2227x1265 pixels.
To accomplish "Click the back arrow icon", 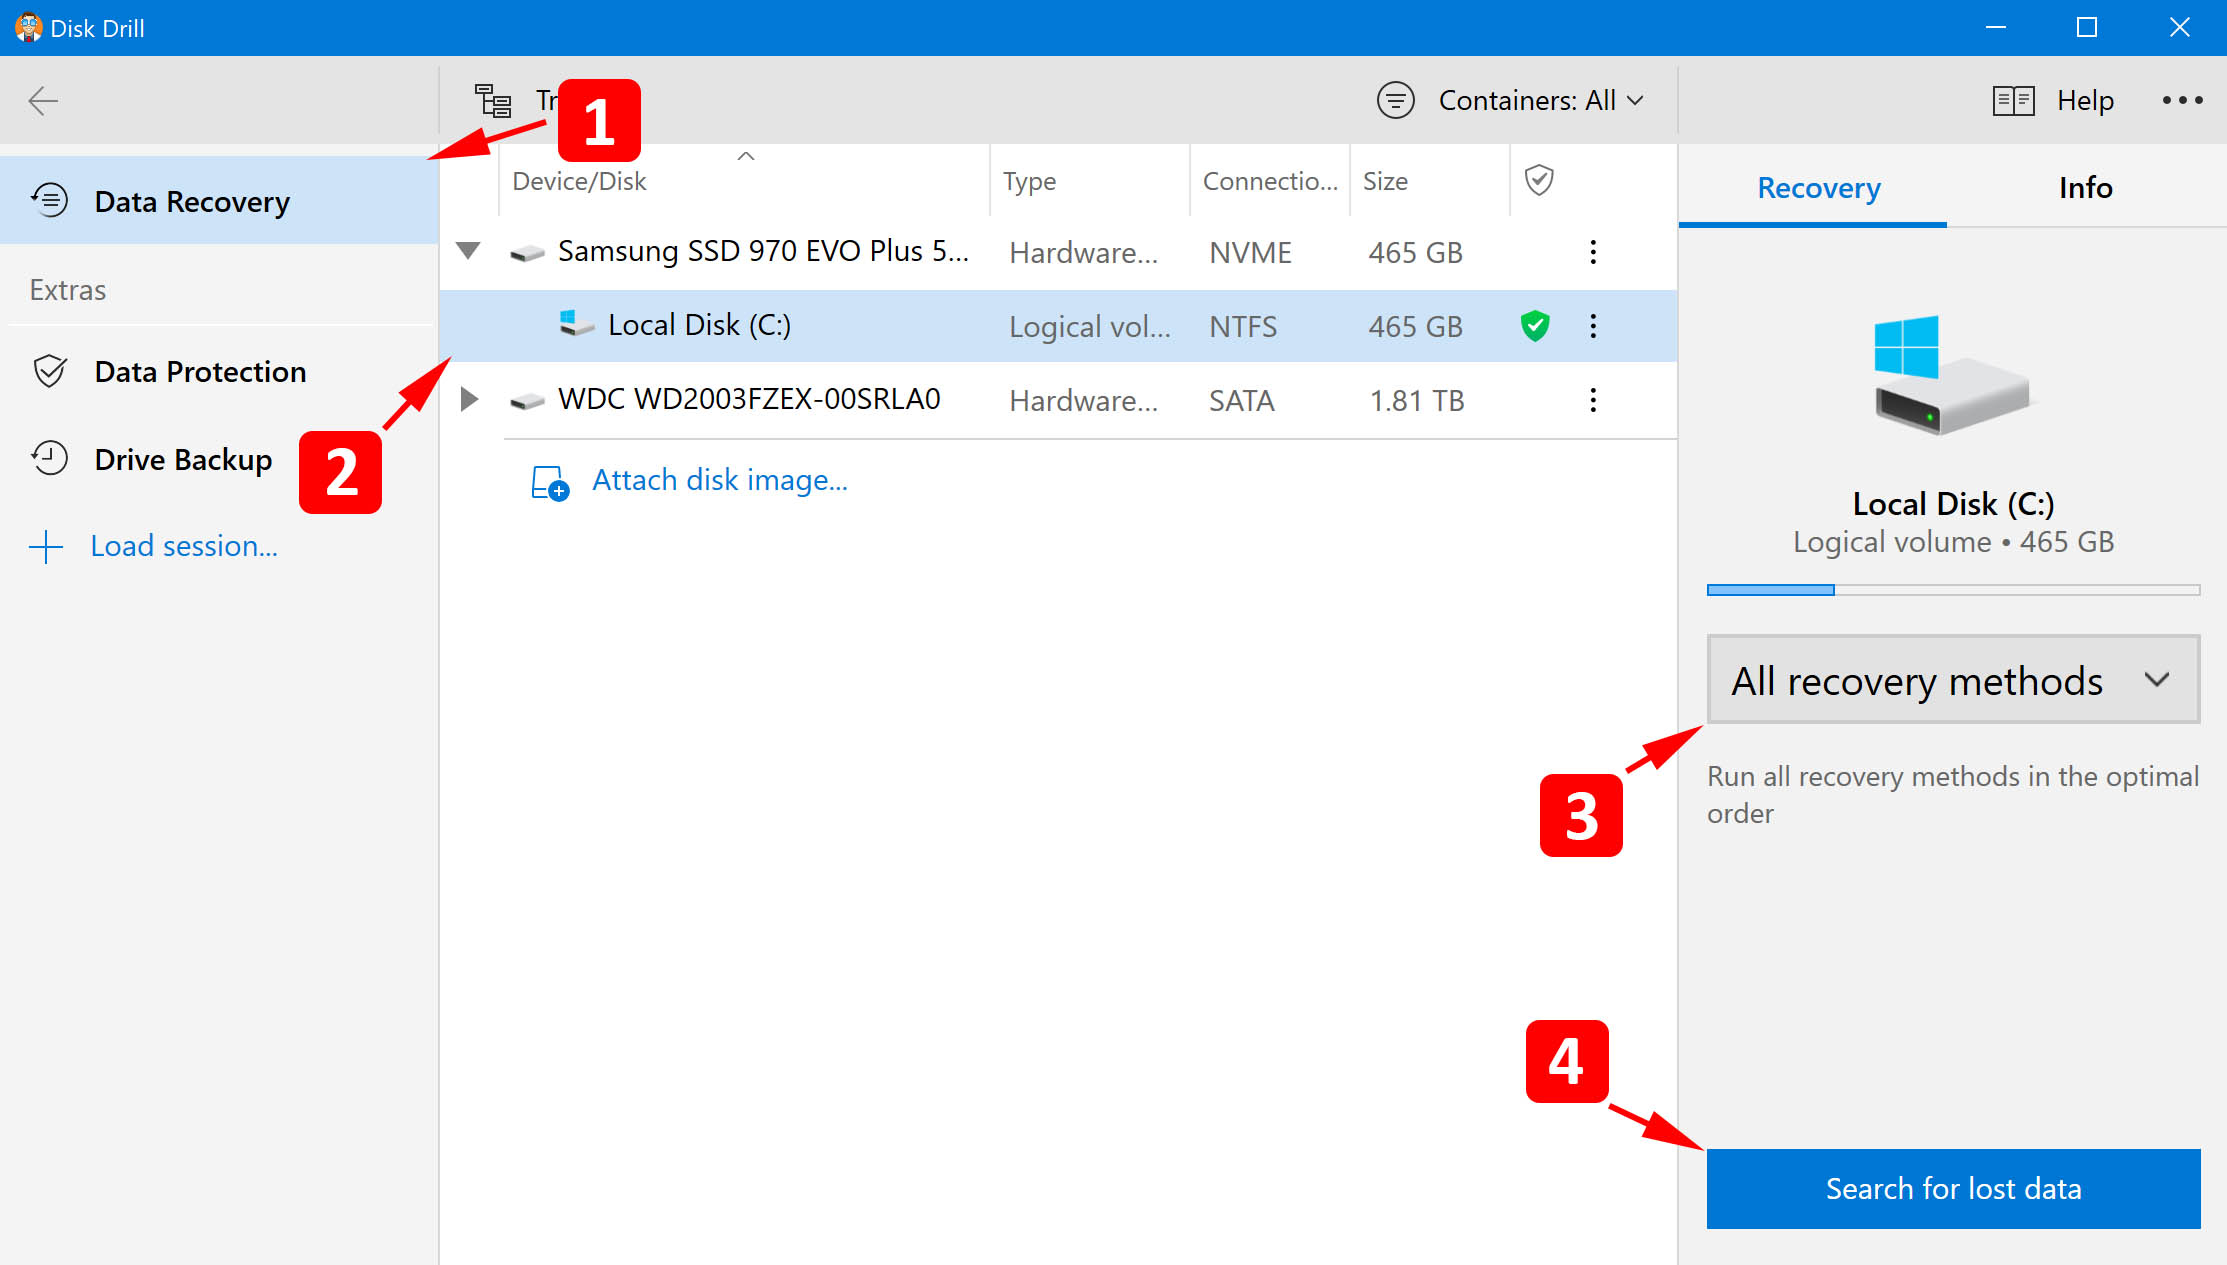I will coord(43,100).
